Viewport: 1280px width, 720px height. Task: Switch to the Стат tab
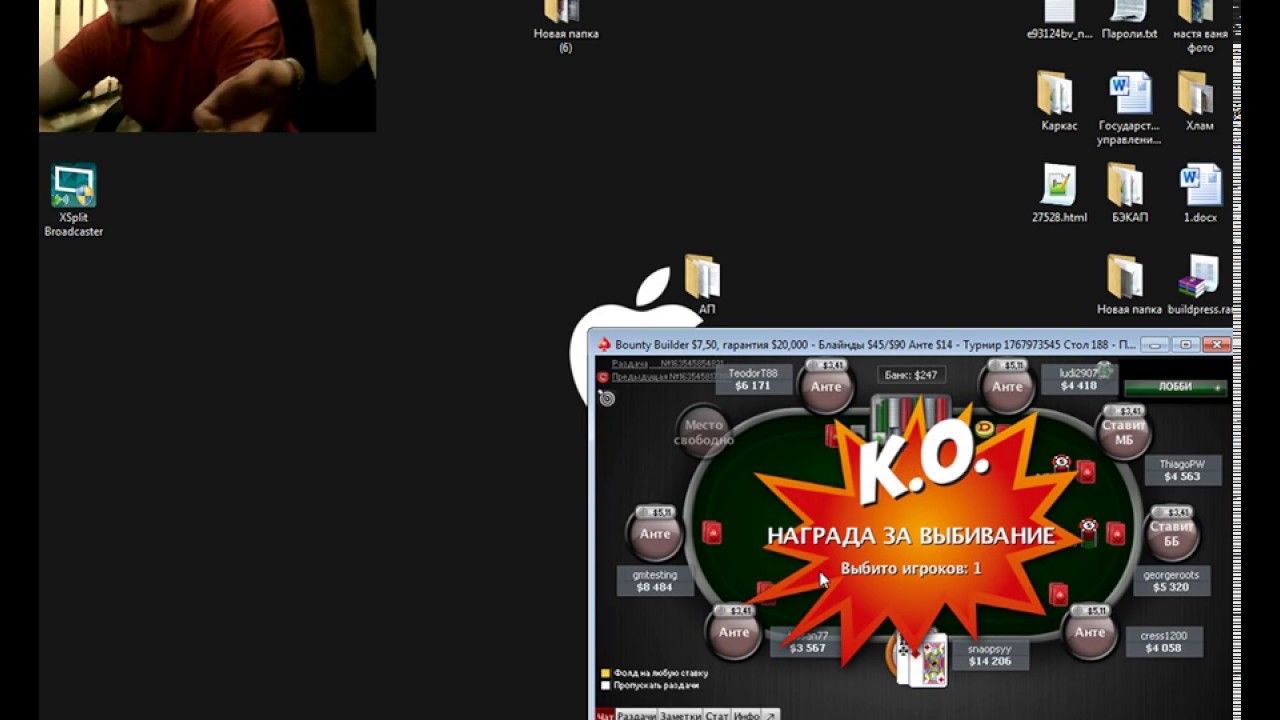716,715
